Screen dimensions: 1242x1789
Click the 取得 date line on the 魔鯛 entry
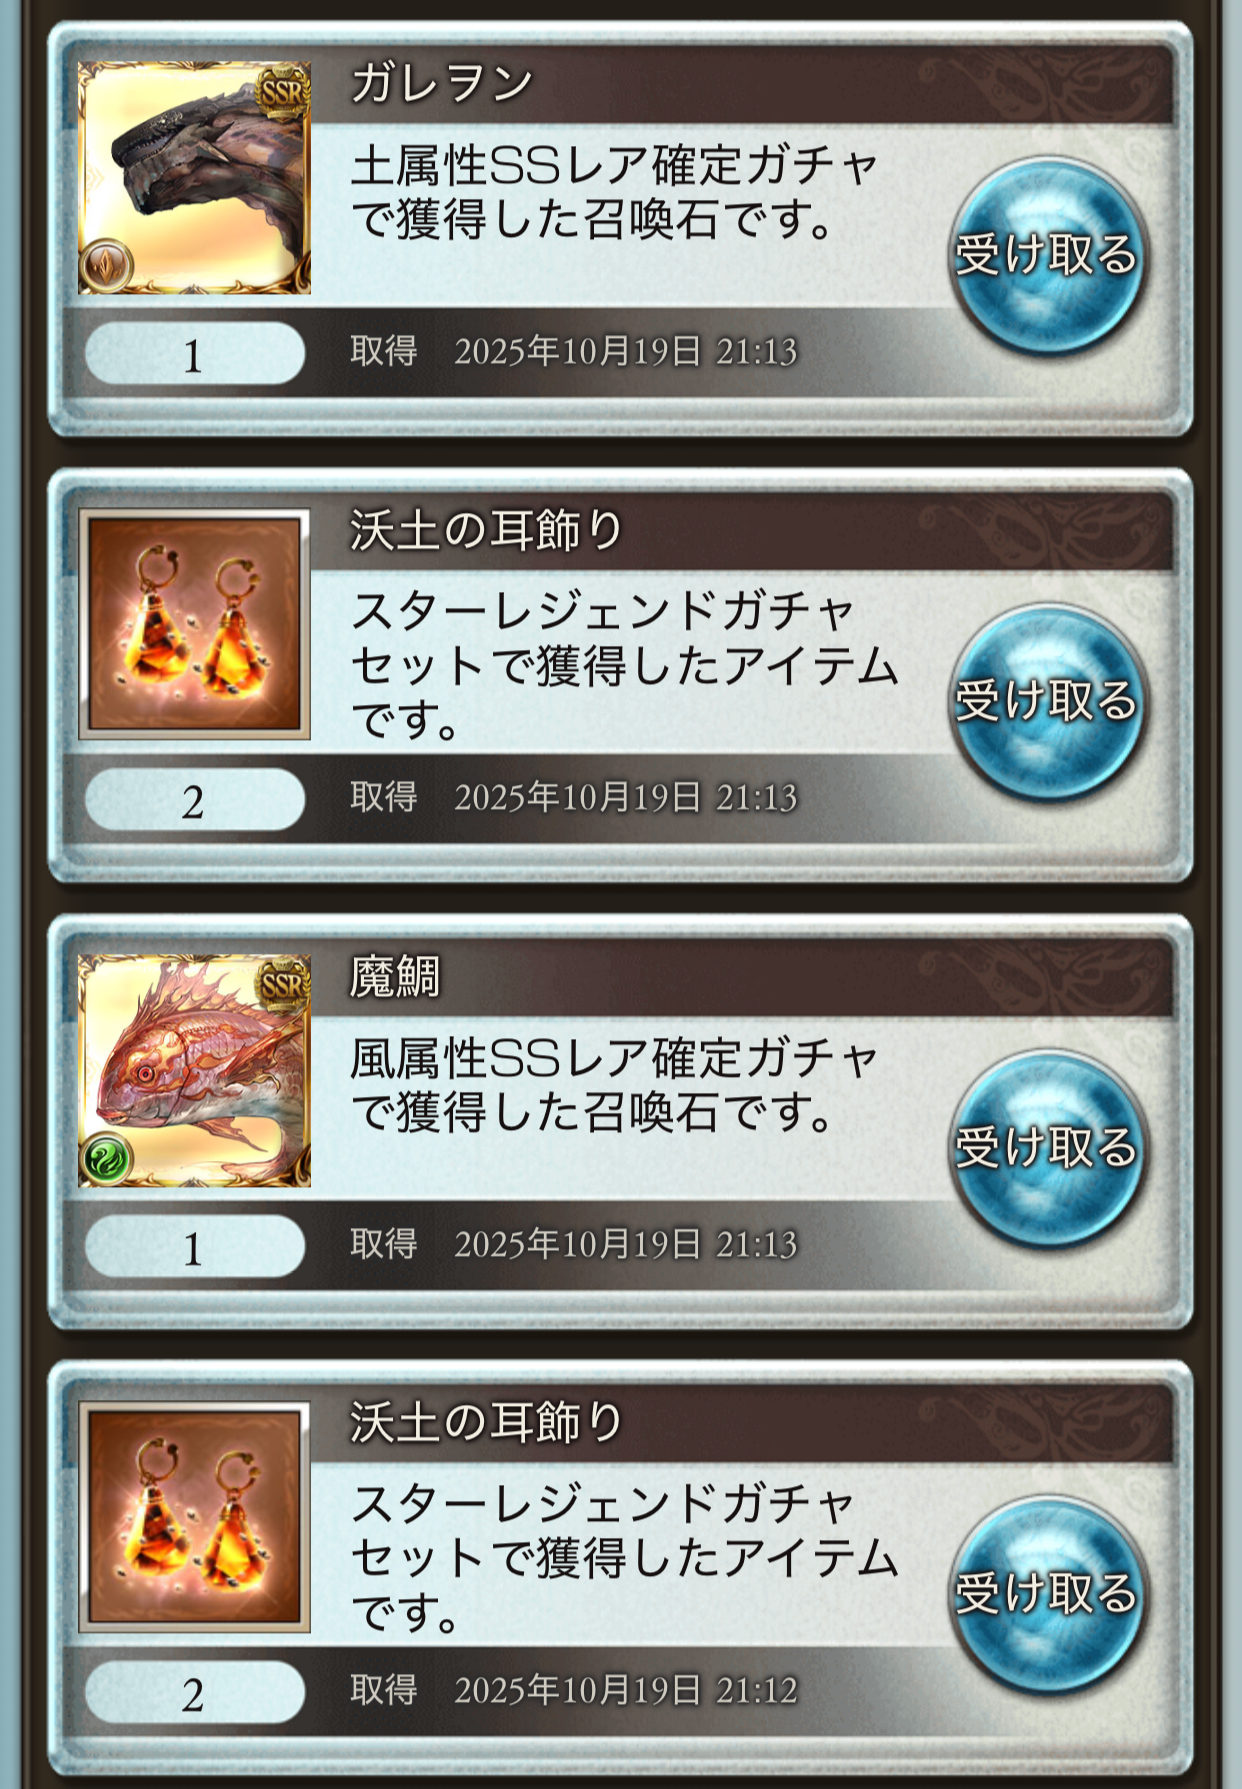[574, 1243]
